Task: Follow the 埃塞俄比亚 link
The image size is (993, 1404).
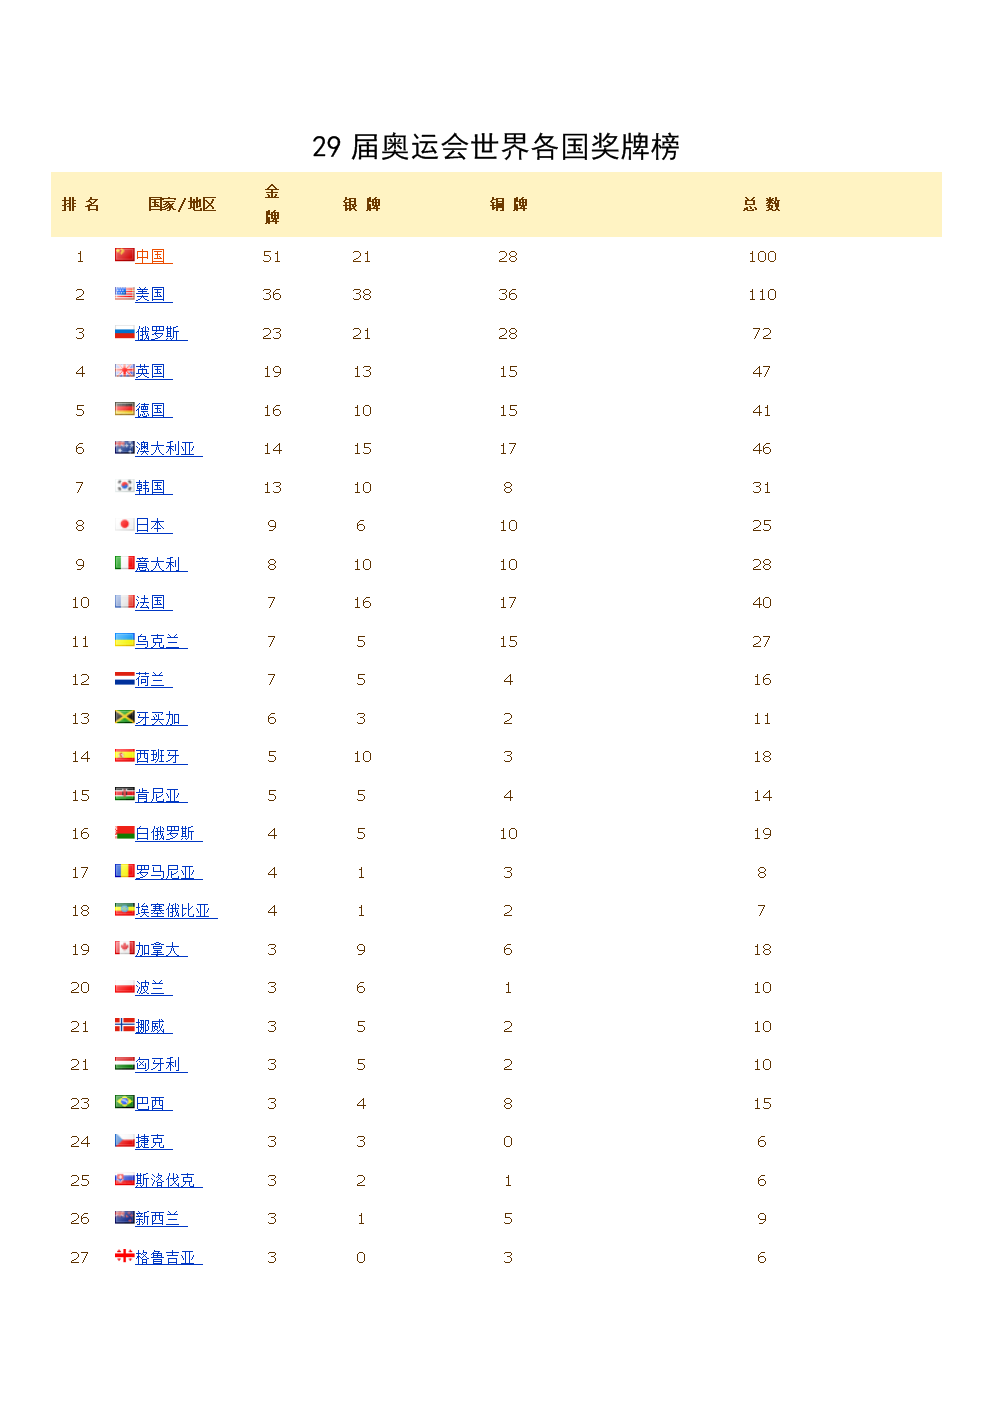Action: [x=176, y=910]
